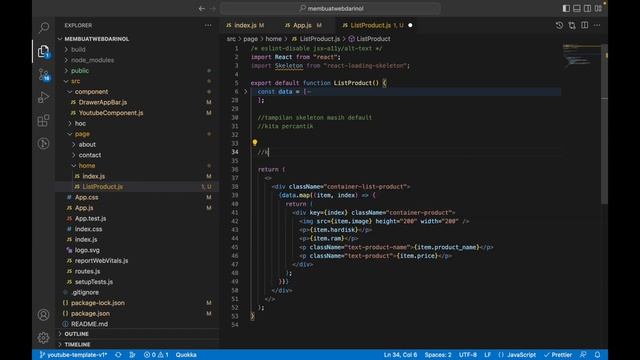The width and height of the screenshot is (640, 360).
Task: Open the Run and Debug view icon
Action: 44,98
